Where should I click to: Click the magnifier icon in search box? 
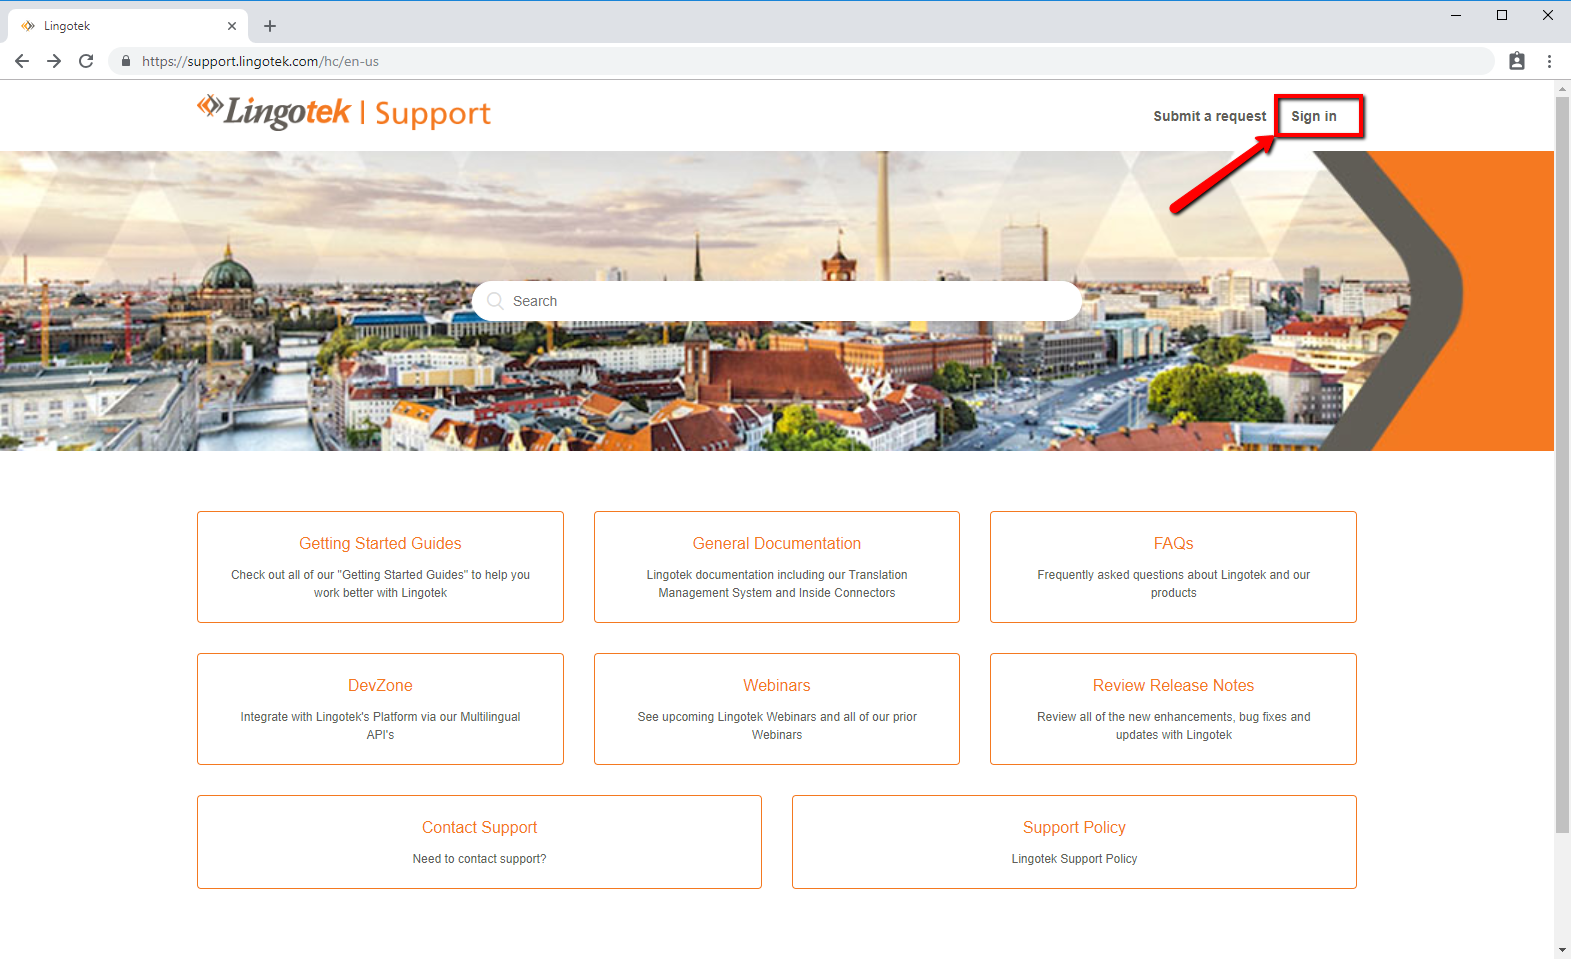point(495,301)
